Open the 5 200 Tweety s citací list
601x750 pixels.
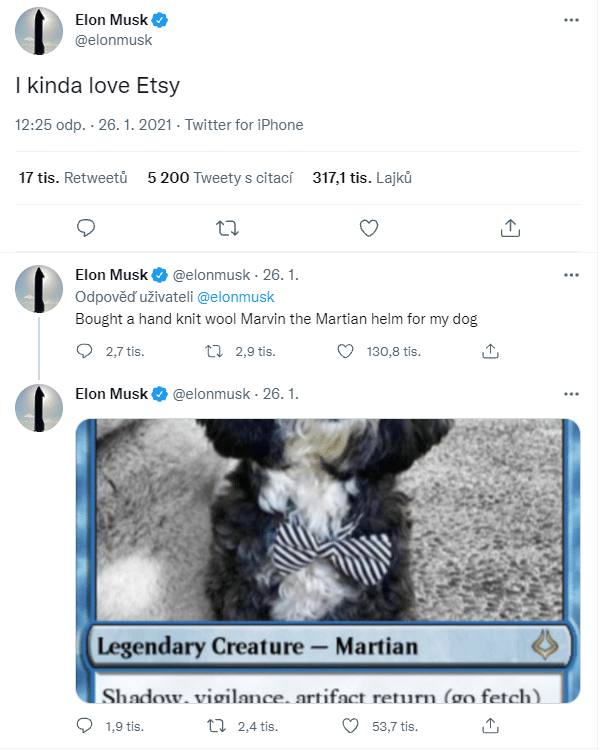pyautogui.click(x=219, y=178)
